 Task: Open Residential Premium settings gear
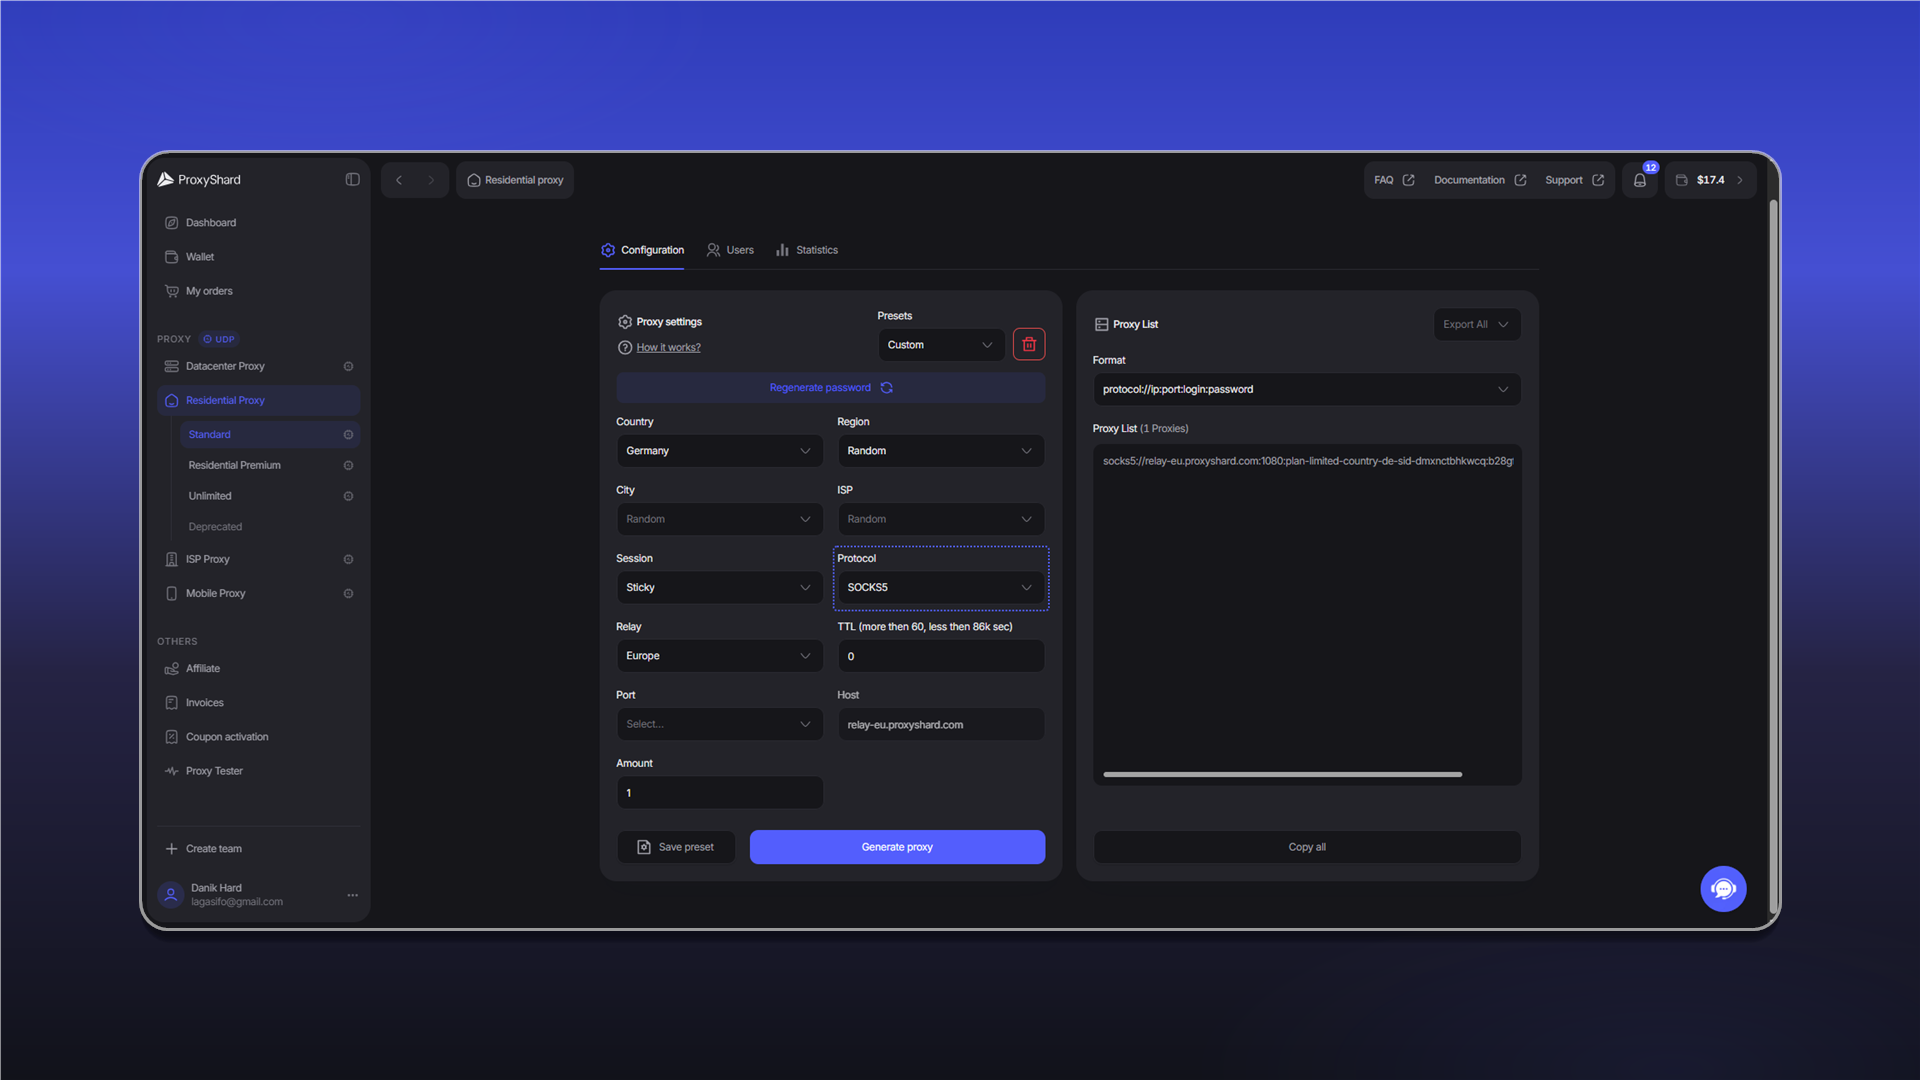(348, 466)
